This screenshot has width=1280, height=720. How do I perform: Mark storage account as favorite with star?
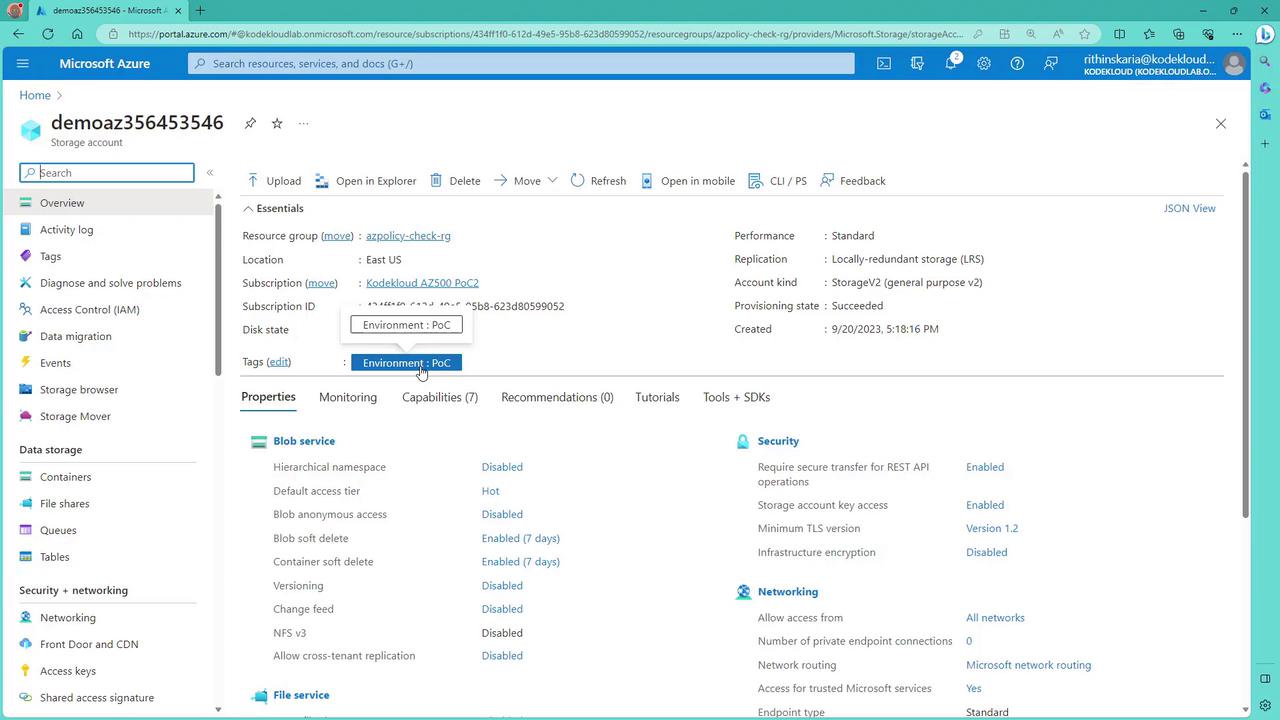[277, 123]
